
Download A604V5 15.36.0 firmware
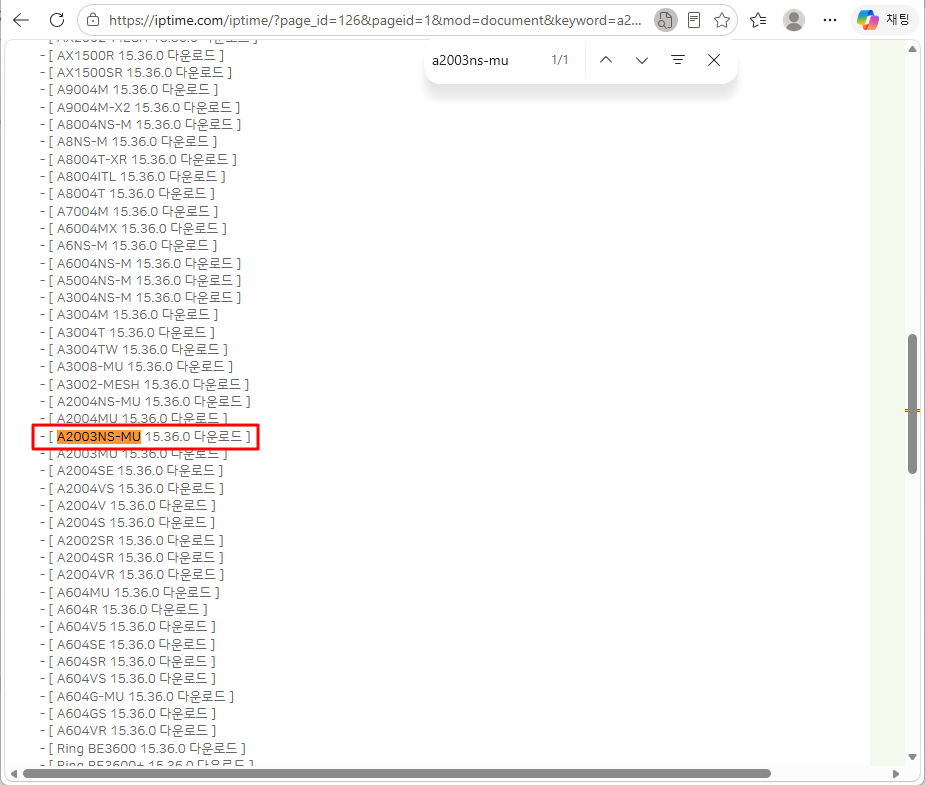tap(132, 627)
